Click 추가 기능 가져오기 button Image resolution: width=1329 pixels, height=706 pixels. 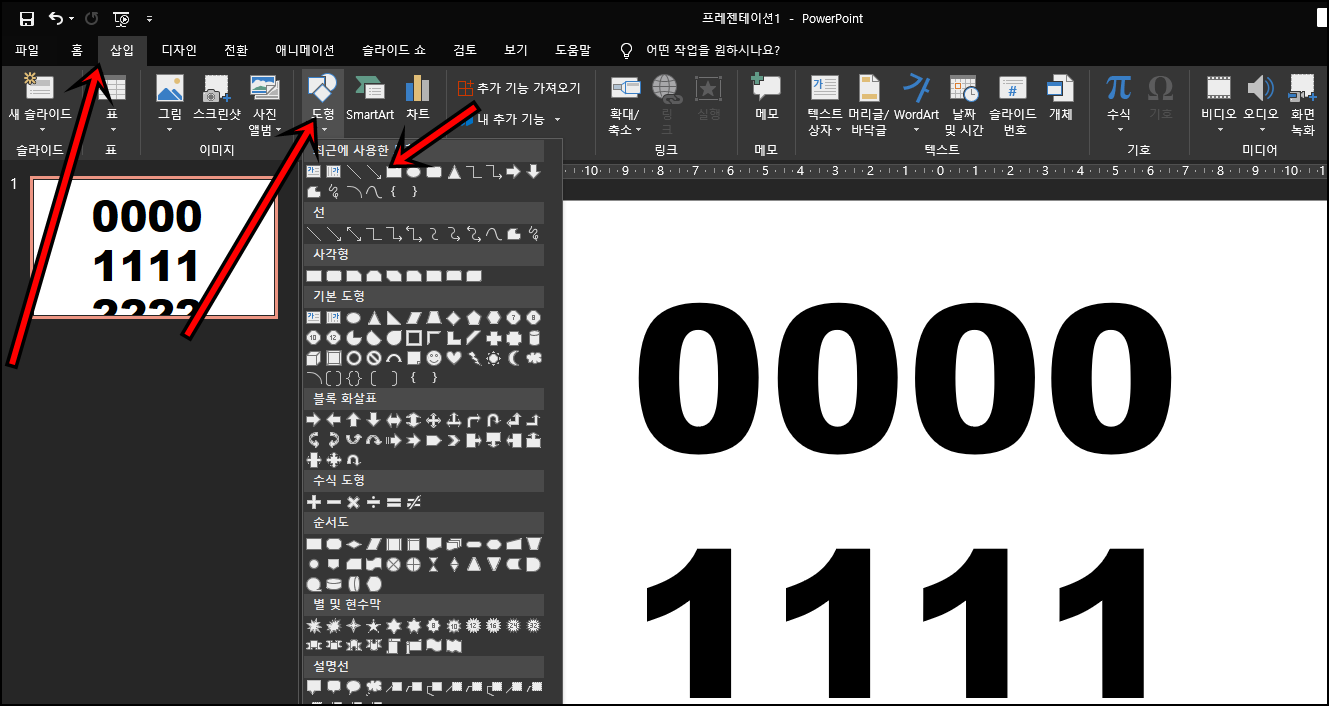click(x=519, y=88)
